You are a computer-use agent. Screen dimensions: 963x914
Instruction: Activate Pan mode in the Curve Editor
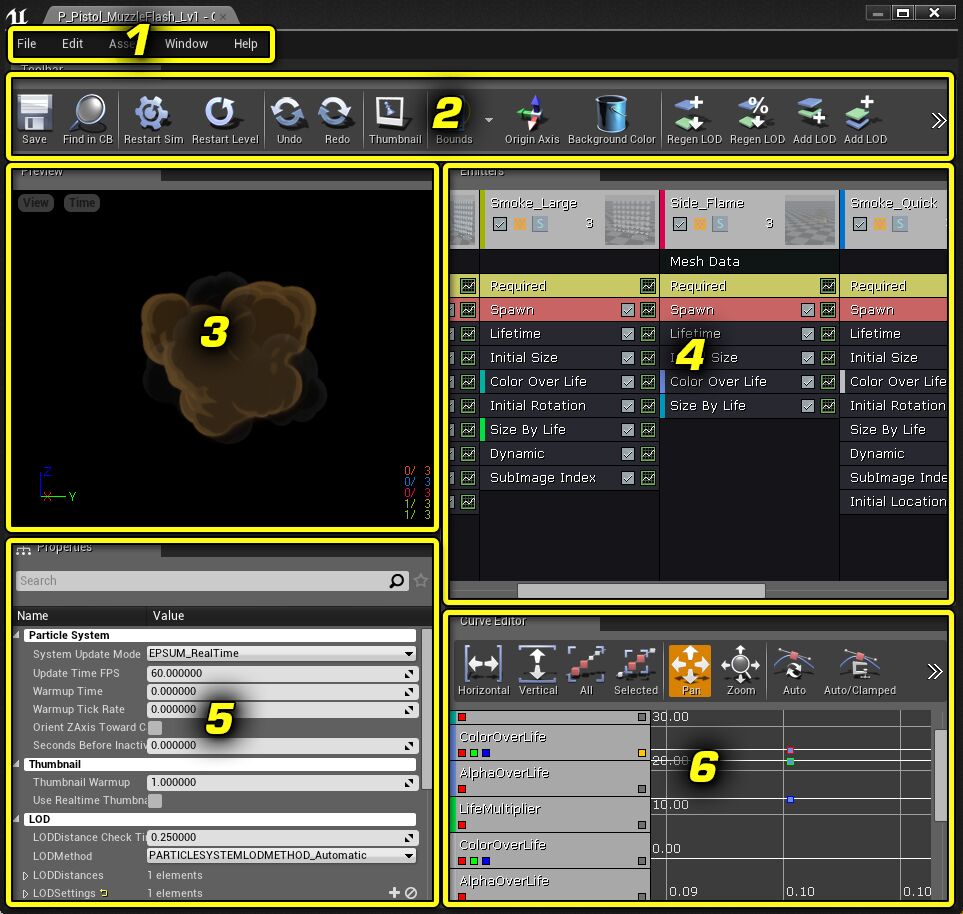tap(688, 665)
